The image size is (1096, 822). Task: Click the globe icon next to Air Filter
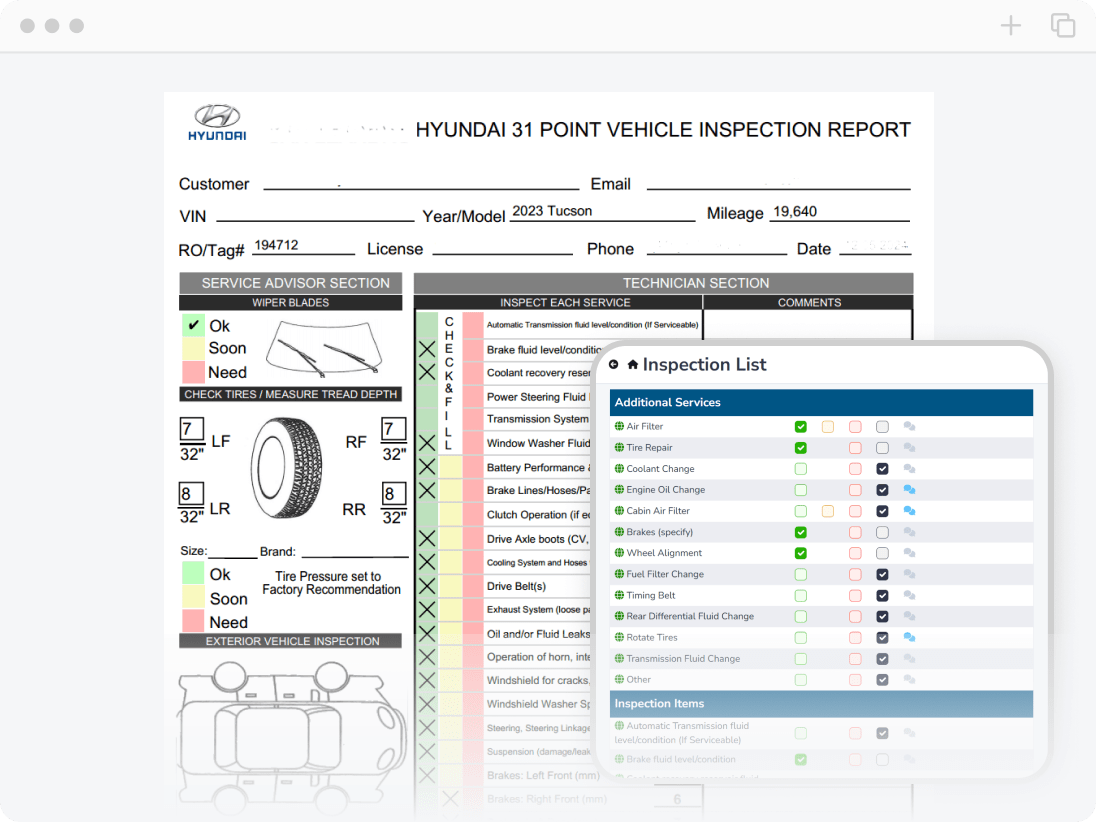(x=619, y=426)
